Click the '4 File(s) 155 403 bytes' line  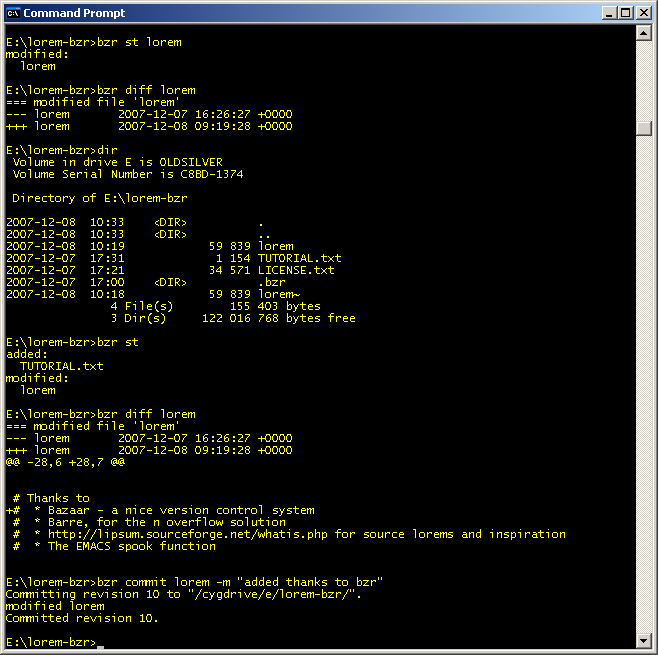point(215,306)
